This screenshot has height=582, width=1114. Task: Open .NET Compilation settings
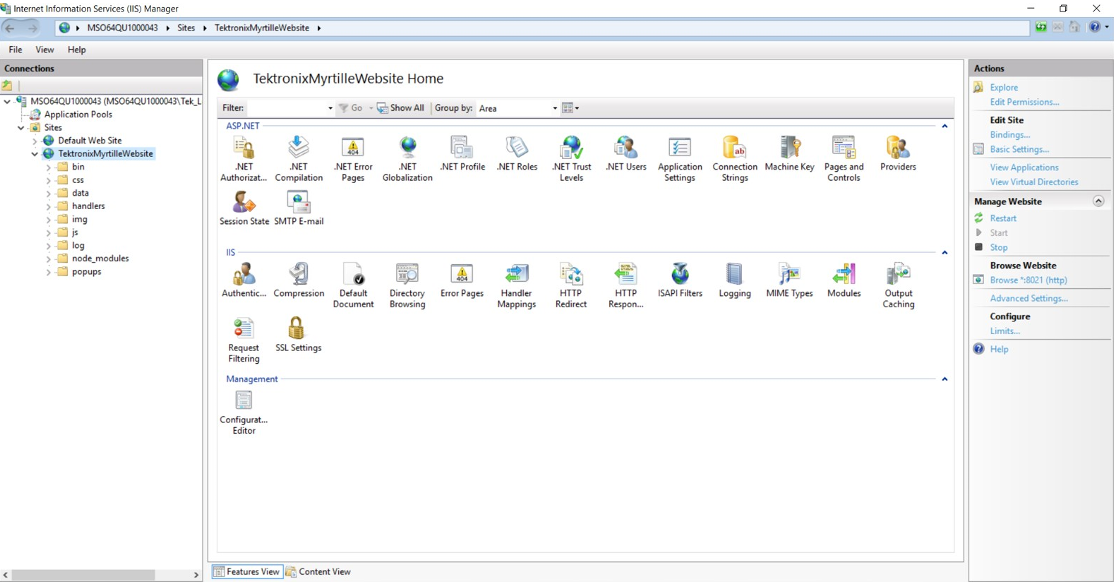click(x=298, y=150)
